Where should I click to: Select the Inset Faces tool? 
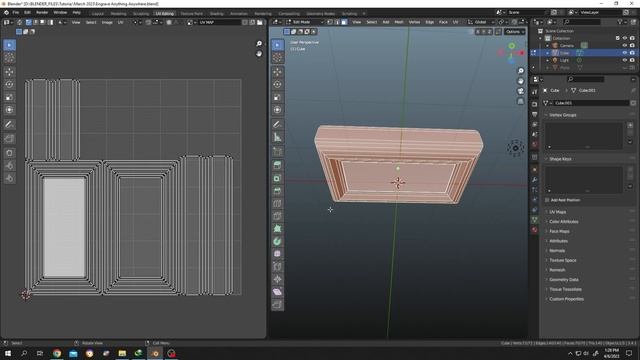click(x=278, y=178)
